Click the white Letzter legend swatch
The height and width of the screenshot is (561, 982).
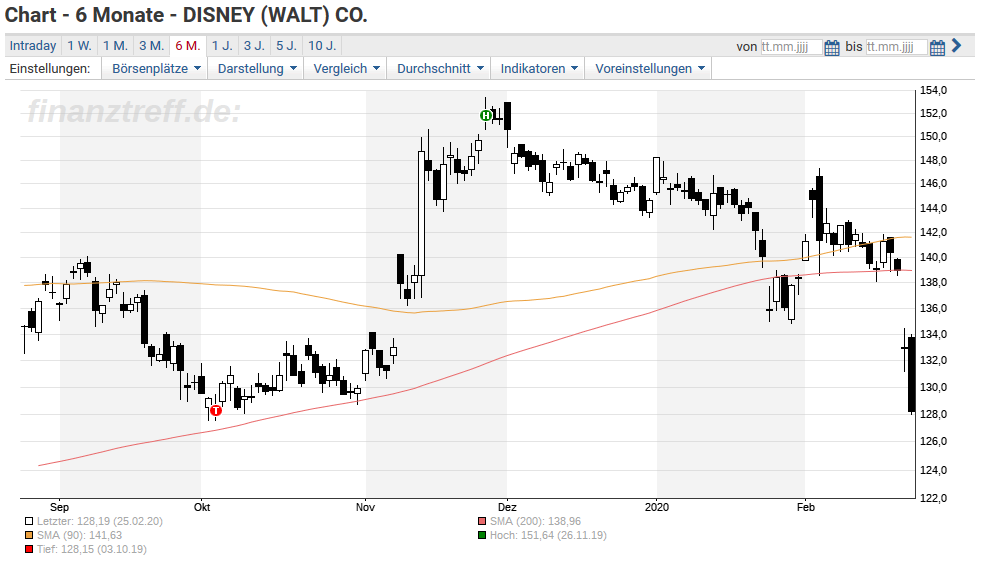point(29,521)
